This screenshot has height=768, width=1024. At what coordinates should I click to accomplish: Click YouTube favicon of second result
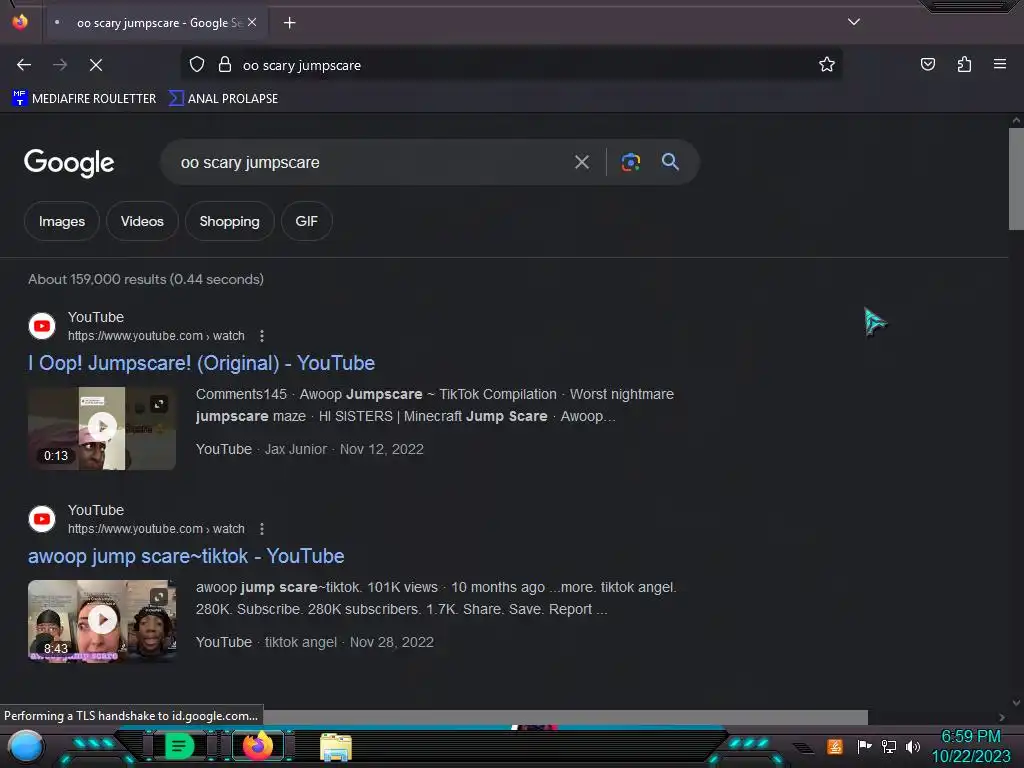(x=42, y=519)
